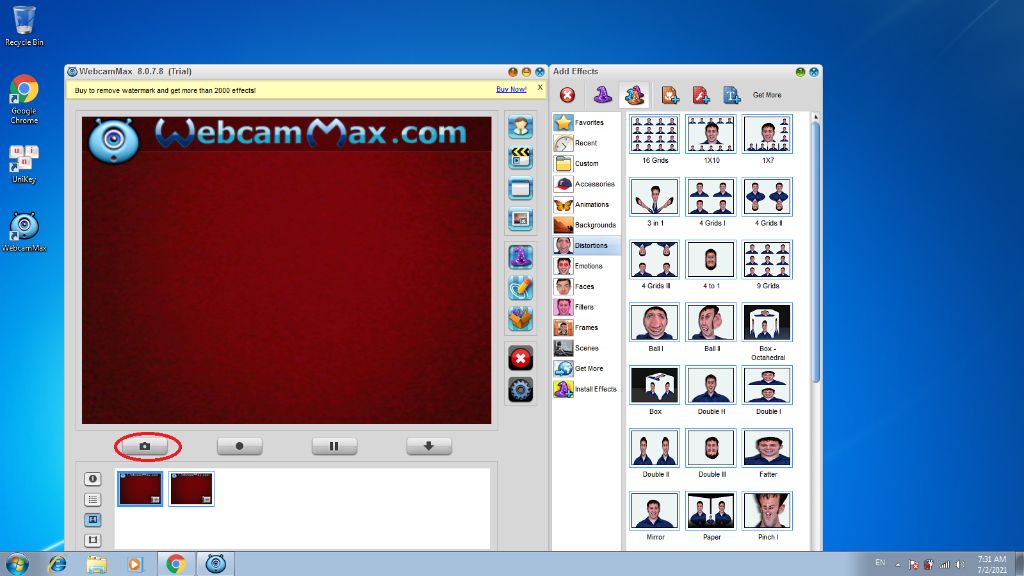Apply the Fatter effect
Image resolution: width=1024 pixels, height=576 pixels.
(767, 448)
